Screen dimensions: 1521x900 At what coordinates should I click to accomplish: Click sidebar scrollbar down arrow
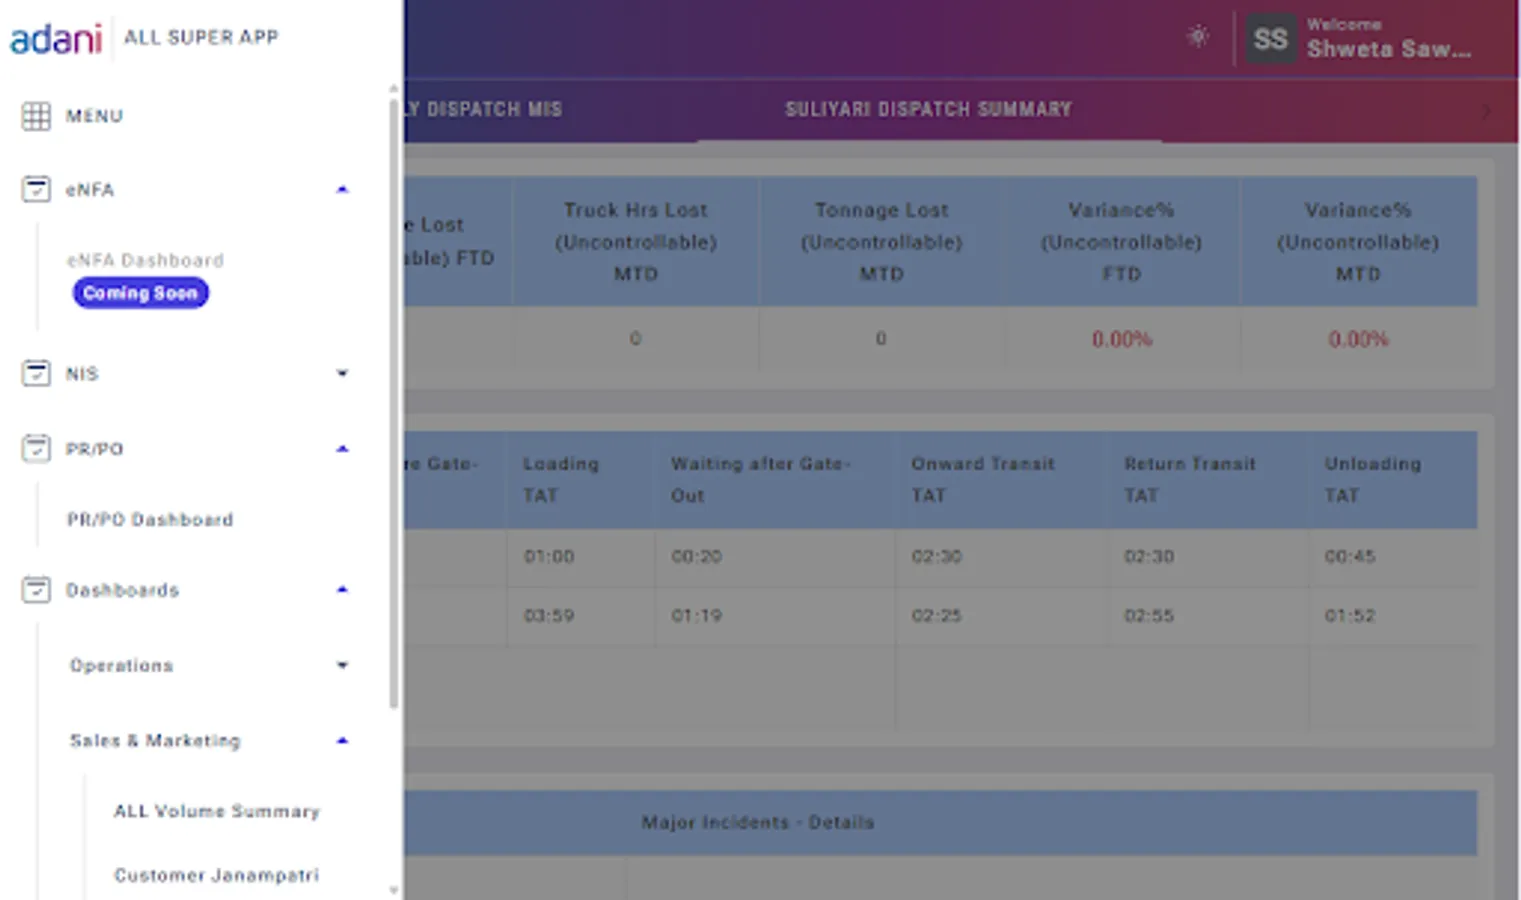[x=394, y=889]
